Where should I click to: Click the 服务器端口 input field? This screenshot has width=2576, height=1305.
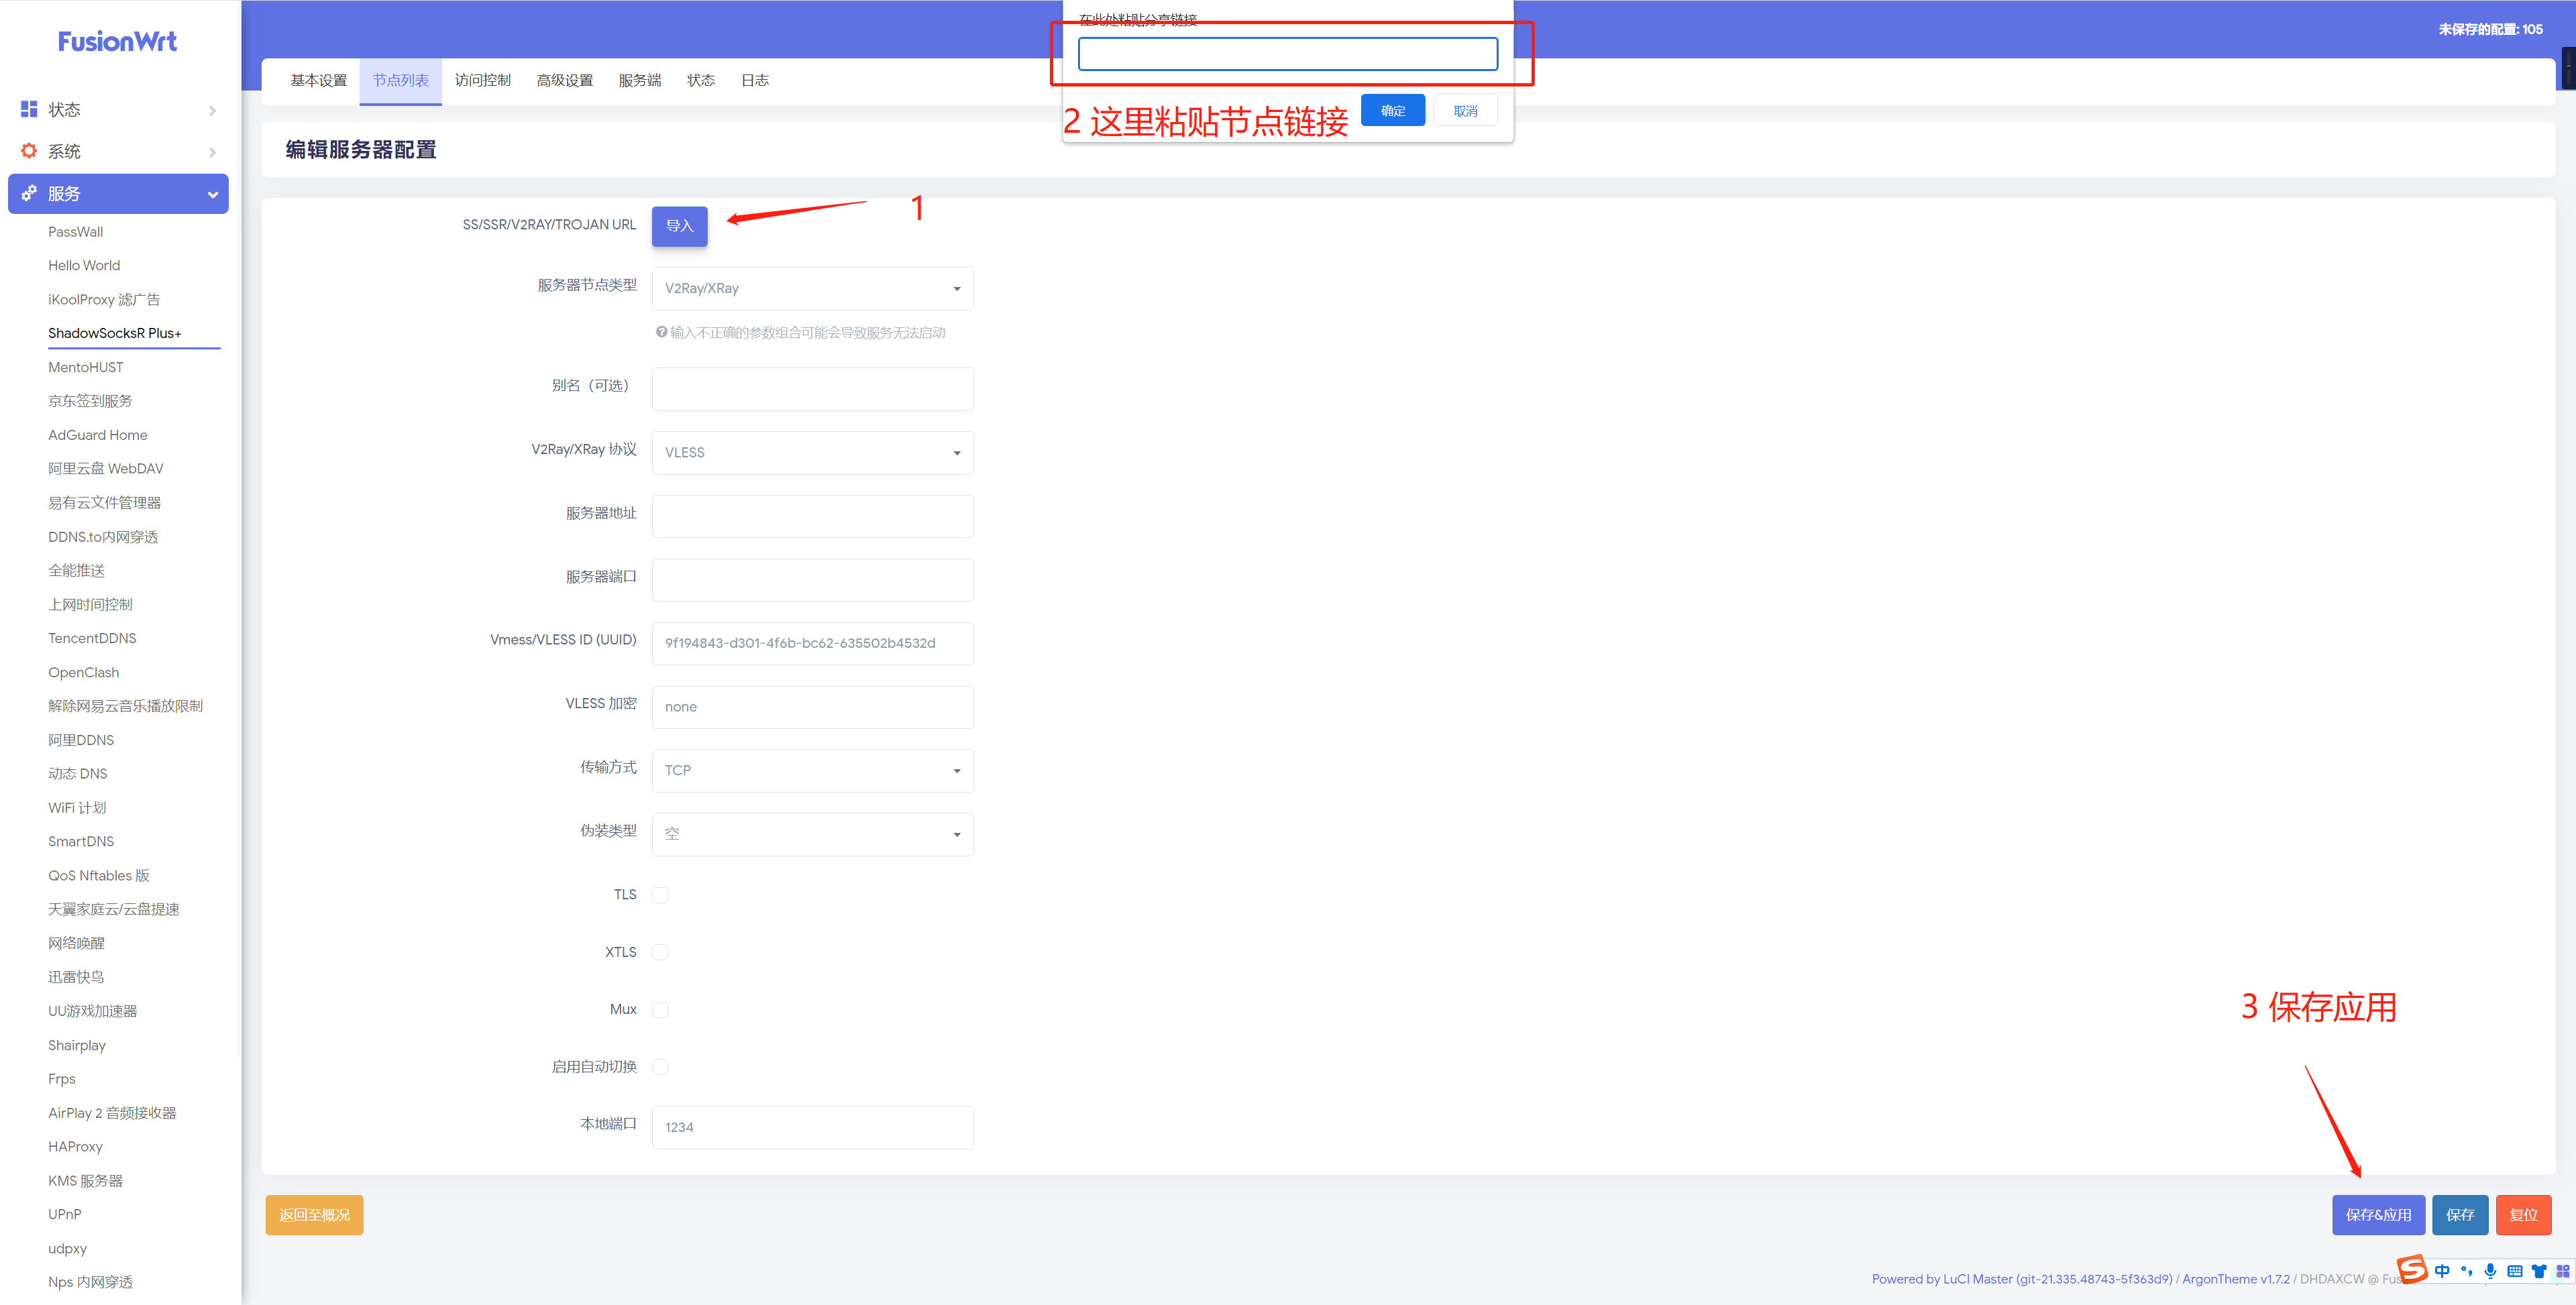tap(812, 580)
